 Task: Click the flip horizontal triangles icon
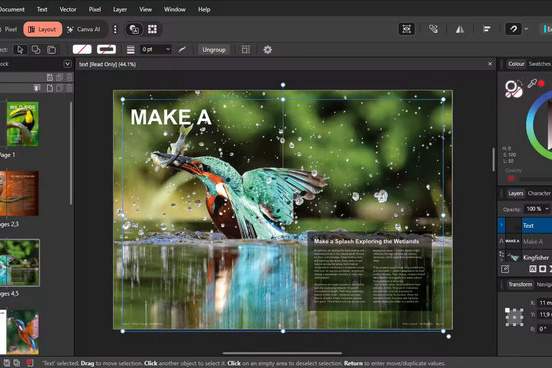[460, 29]
